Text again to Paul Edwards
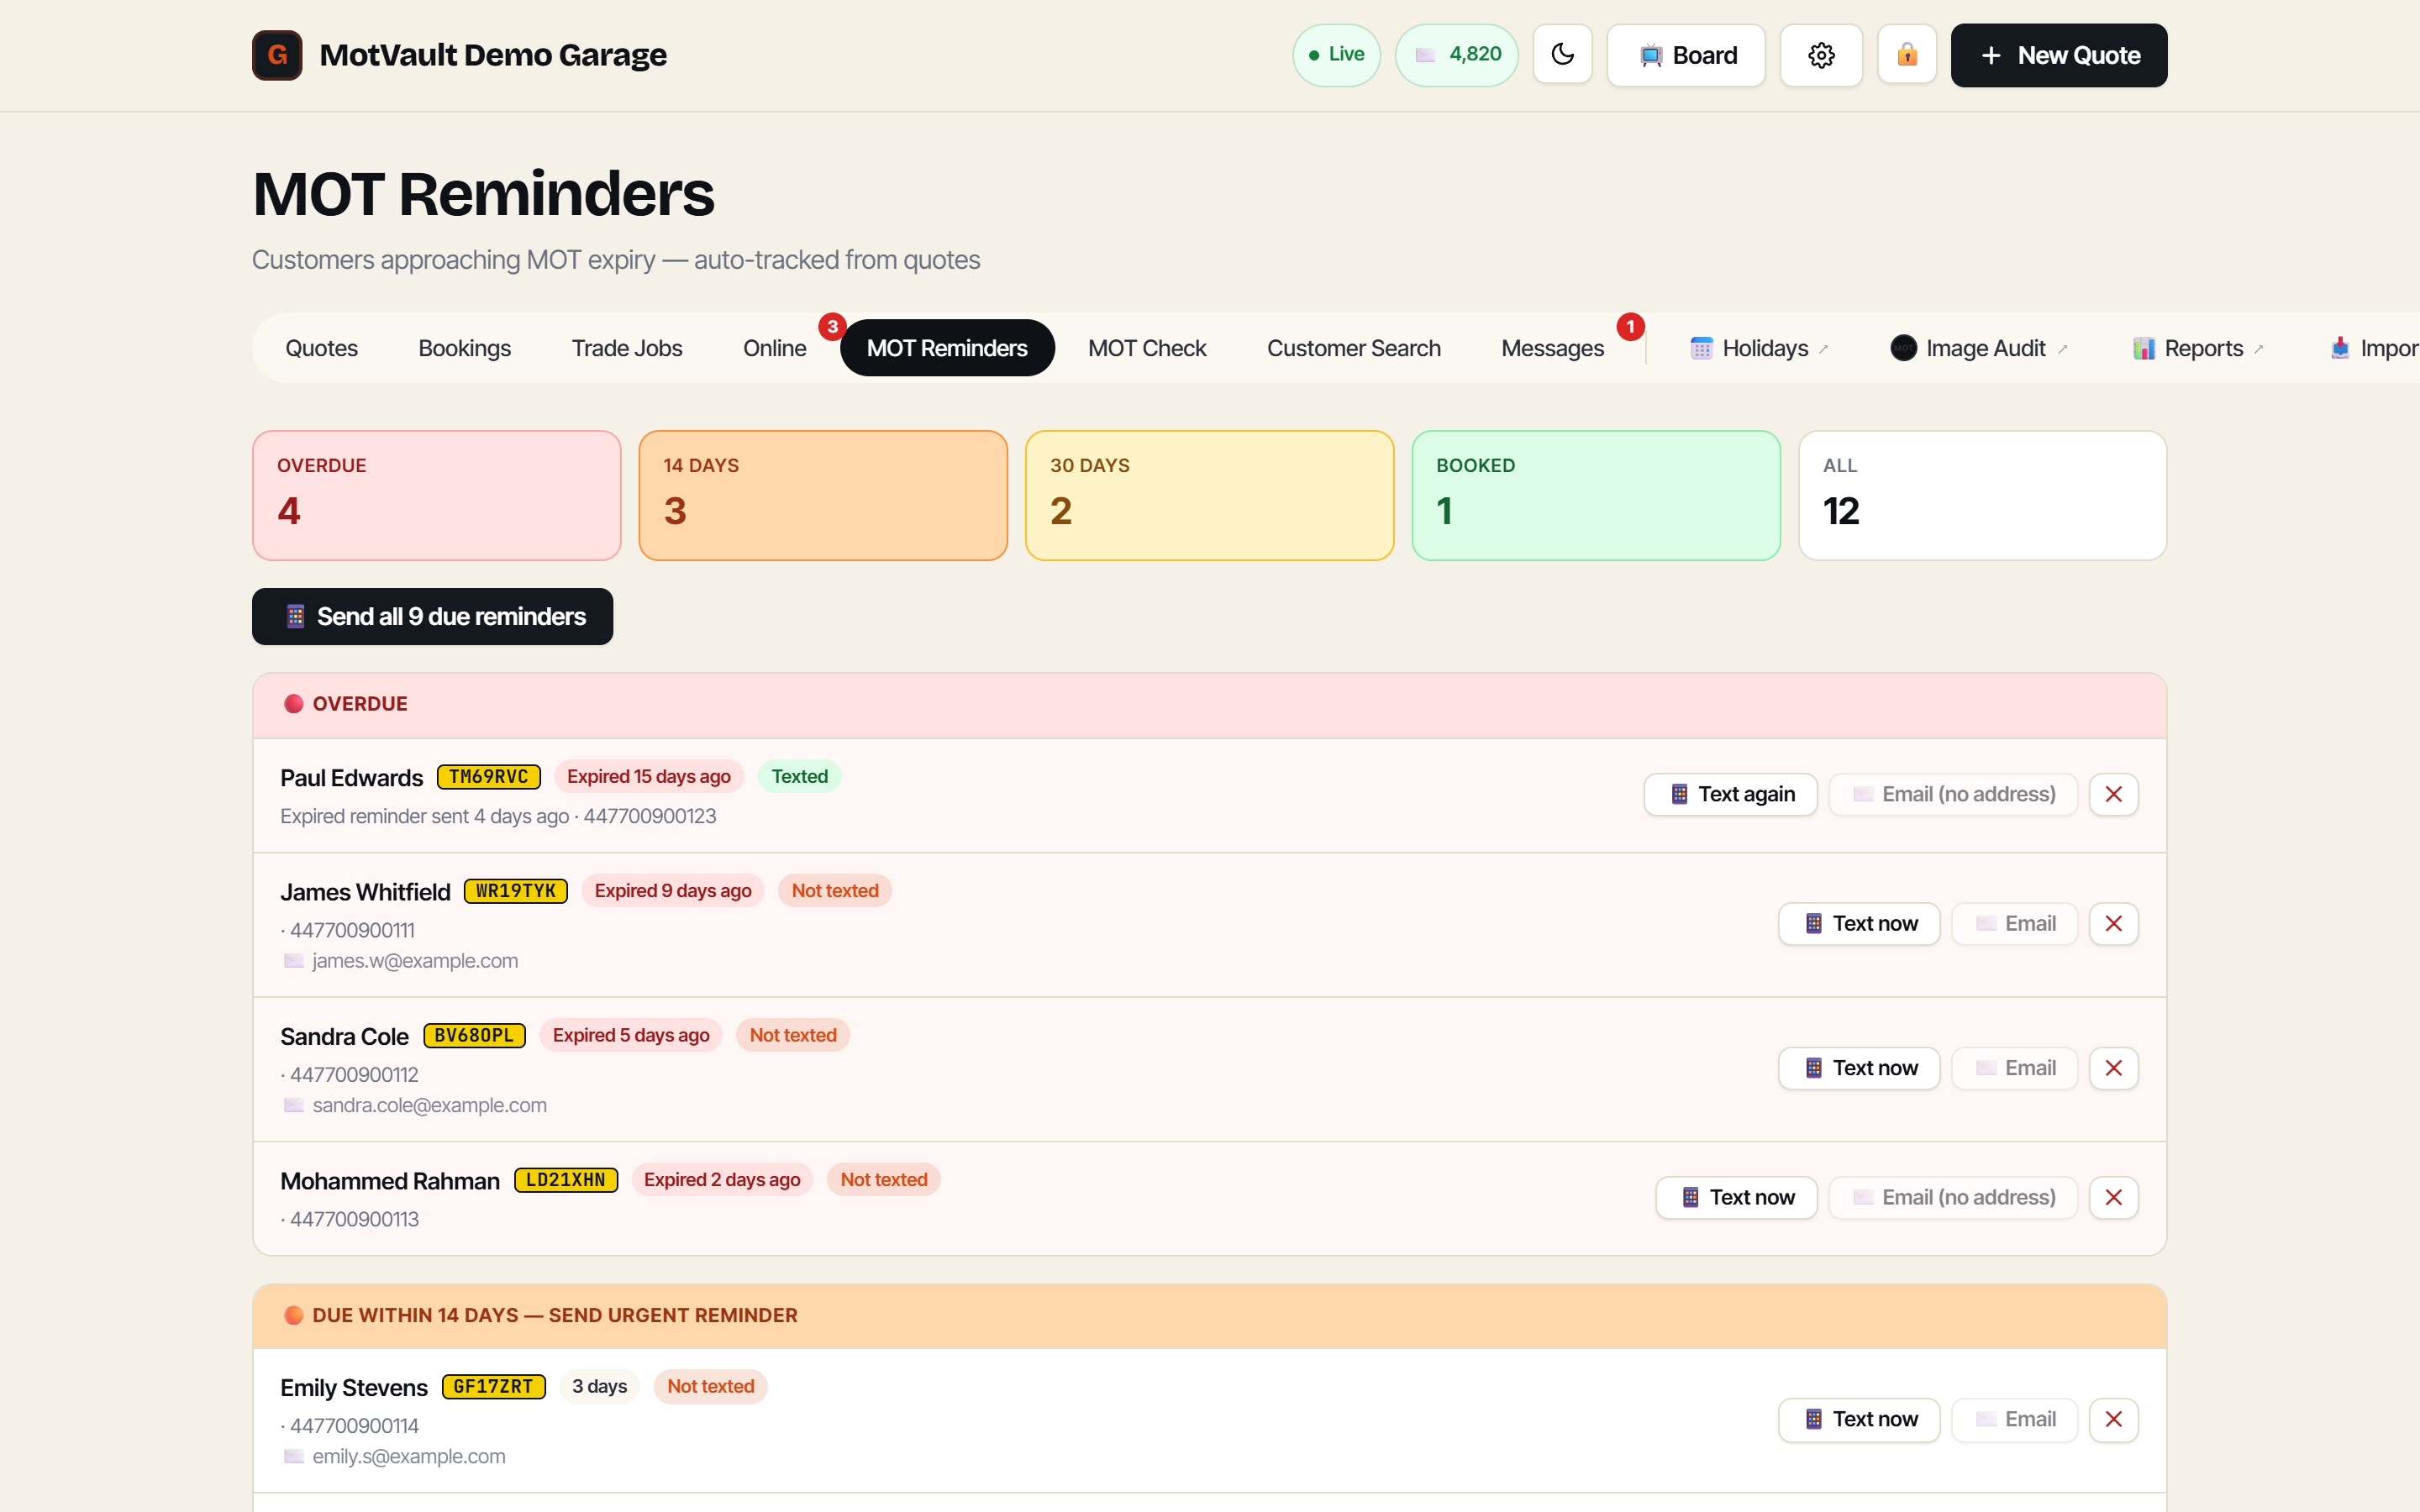The width and height of the screenshot is (2420, 1512). (x=1731, y=794)
